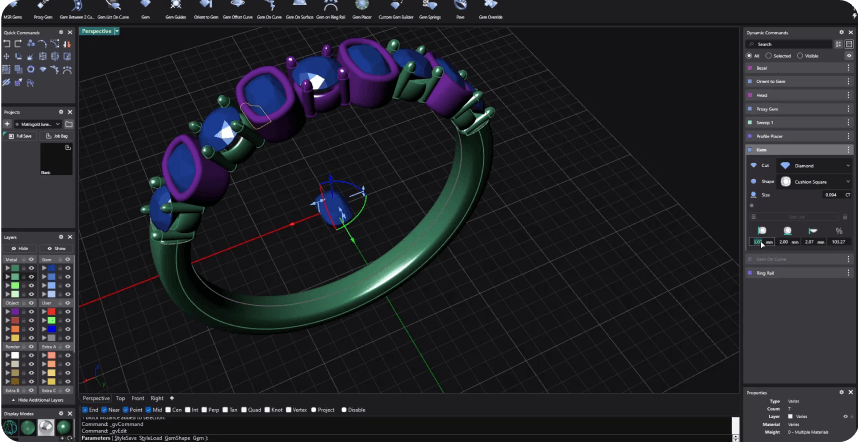Open the gem Cut dropdown showing Diamond
This screenshot has height=442, width=858.
[x=815, y=165]
